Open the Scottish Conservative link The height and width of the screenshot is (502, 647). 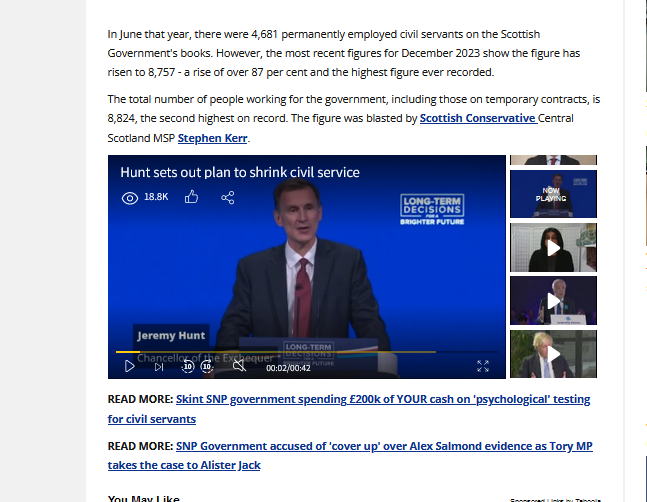click(478, 118)
